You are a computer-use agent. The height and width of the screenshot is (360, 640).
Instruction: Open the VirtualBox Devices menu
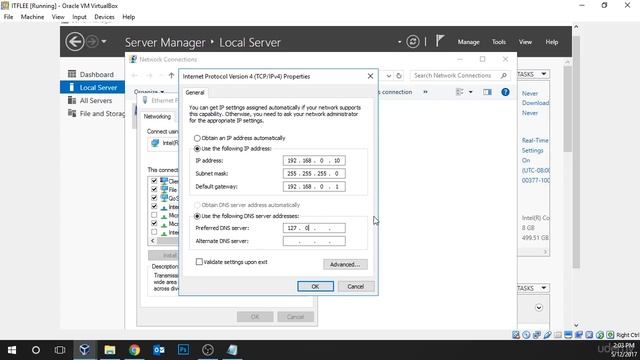[x=104, y=17]
